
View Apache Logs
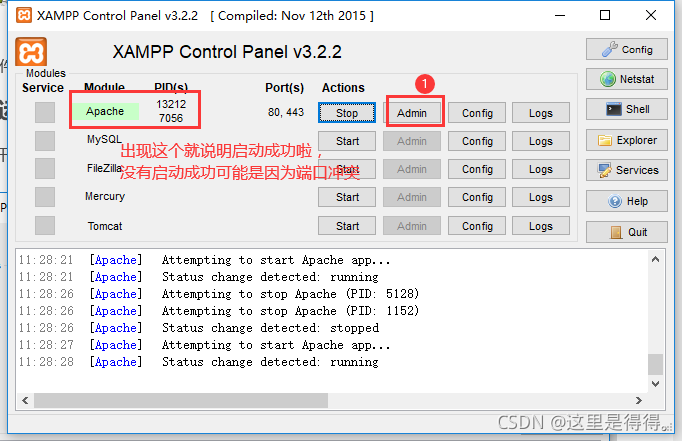pyautogui.click(x=541, y=113)
